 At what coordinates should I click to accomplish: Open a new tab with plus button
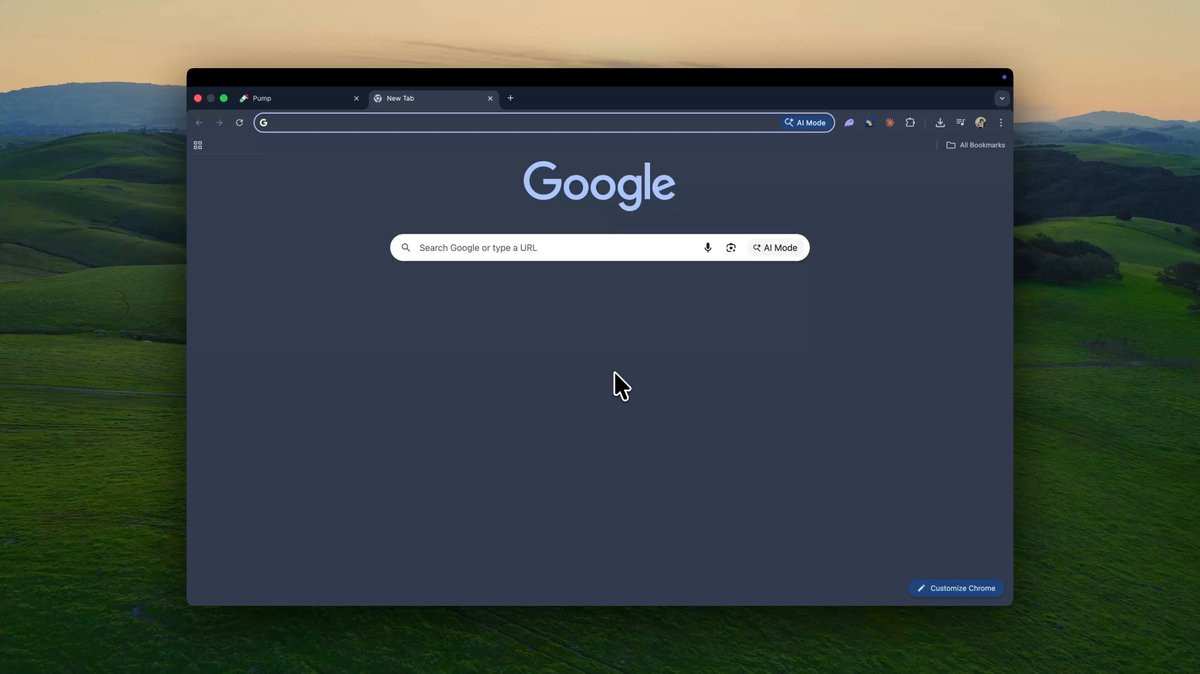510,98
